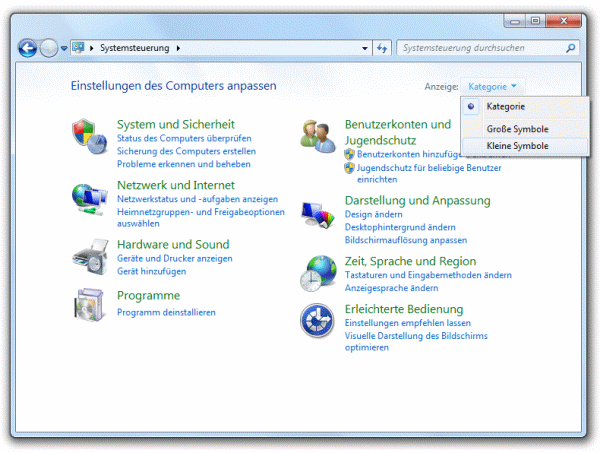Click the Erleichterte Bedienung accessibility icon
This screenshot has height=453, width=600.
[318, 320]
